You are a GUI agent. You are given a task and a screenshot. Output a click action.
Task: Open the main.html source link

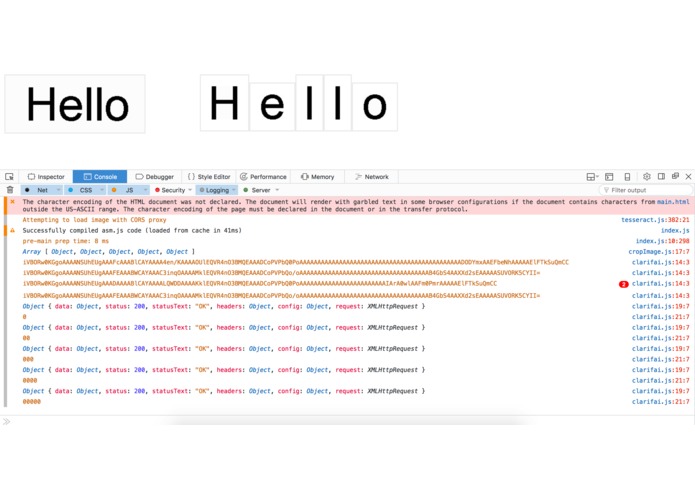673,202
